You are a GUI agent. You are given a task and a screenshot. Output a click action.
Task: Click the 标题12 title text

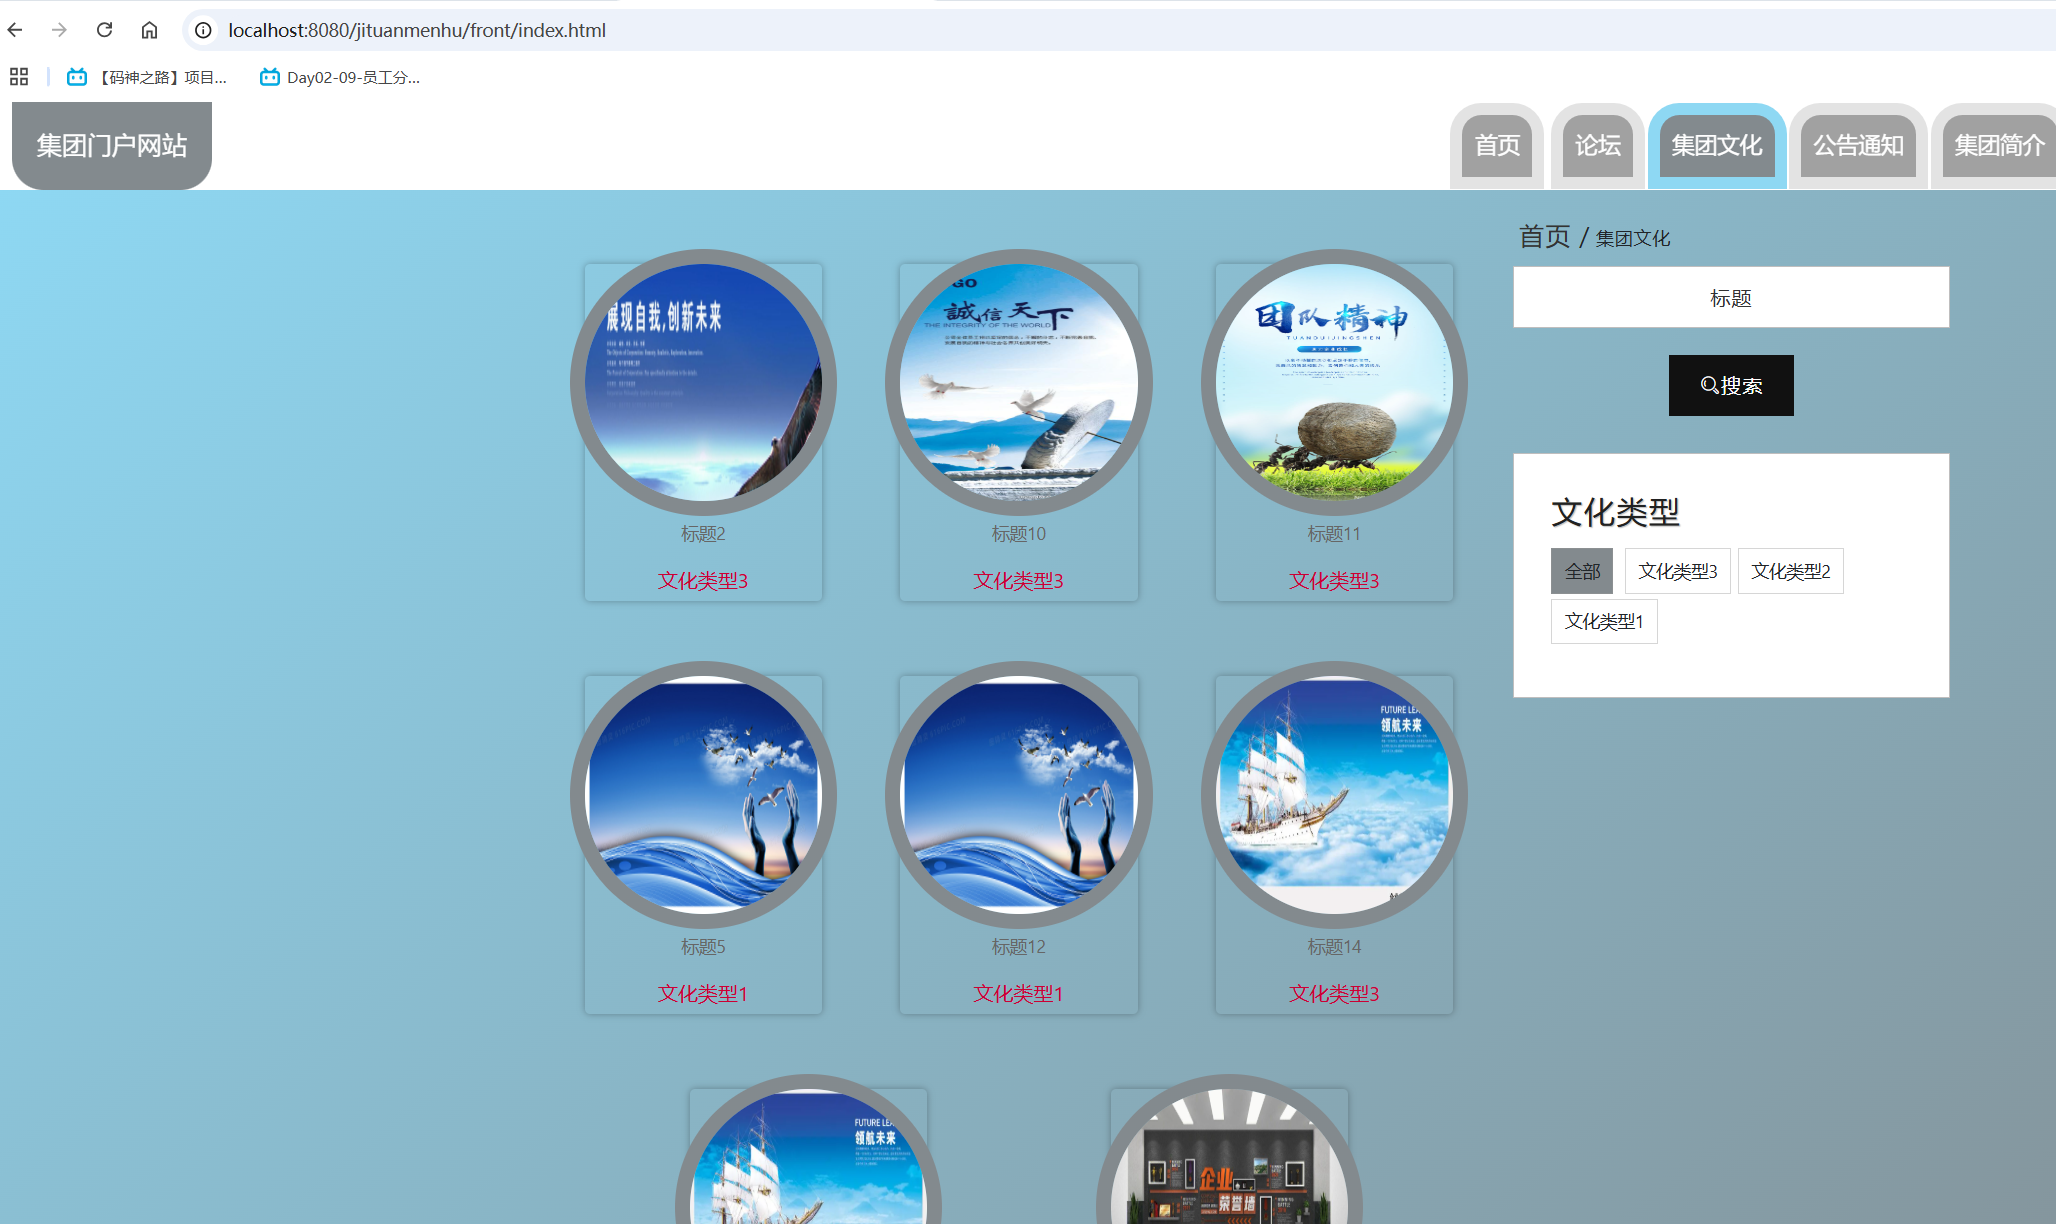point(1018,947)
